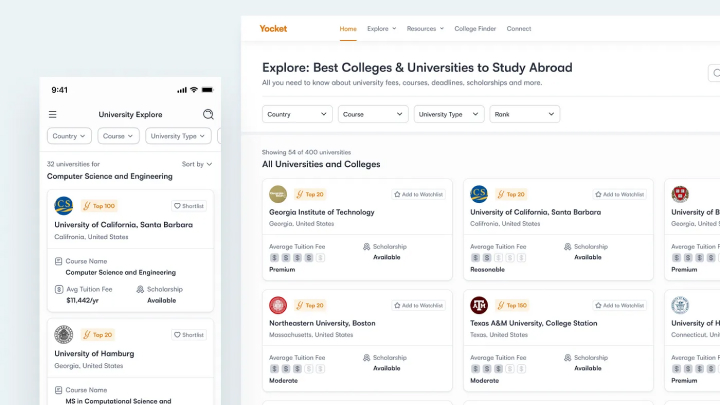Click the Yocket logo

coord(273,28)
